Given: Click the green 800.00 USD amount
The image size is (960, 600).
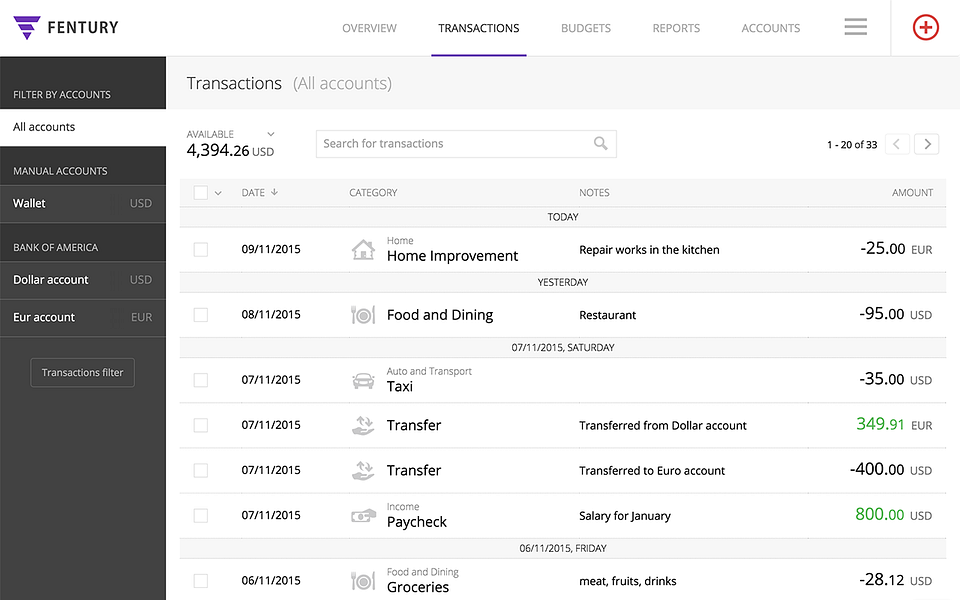Looking at the screenshot, I should click(893, 514).
